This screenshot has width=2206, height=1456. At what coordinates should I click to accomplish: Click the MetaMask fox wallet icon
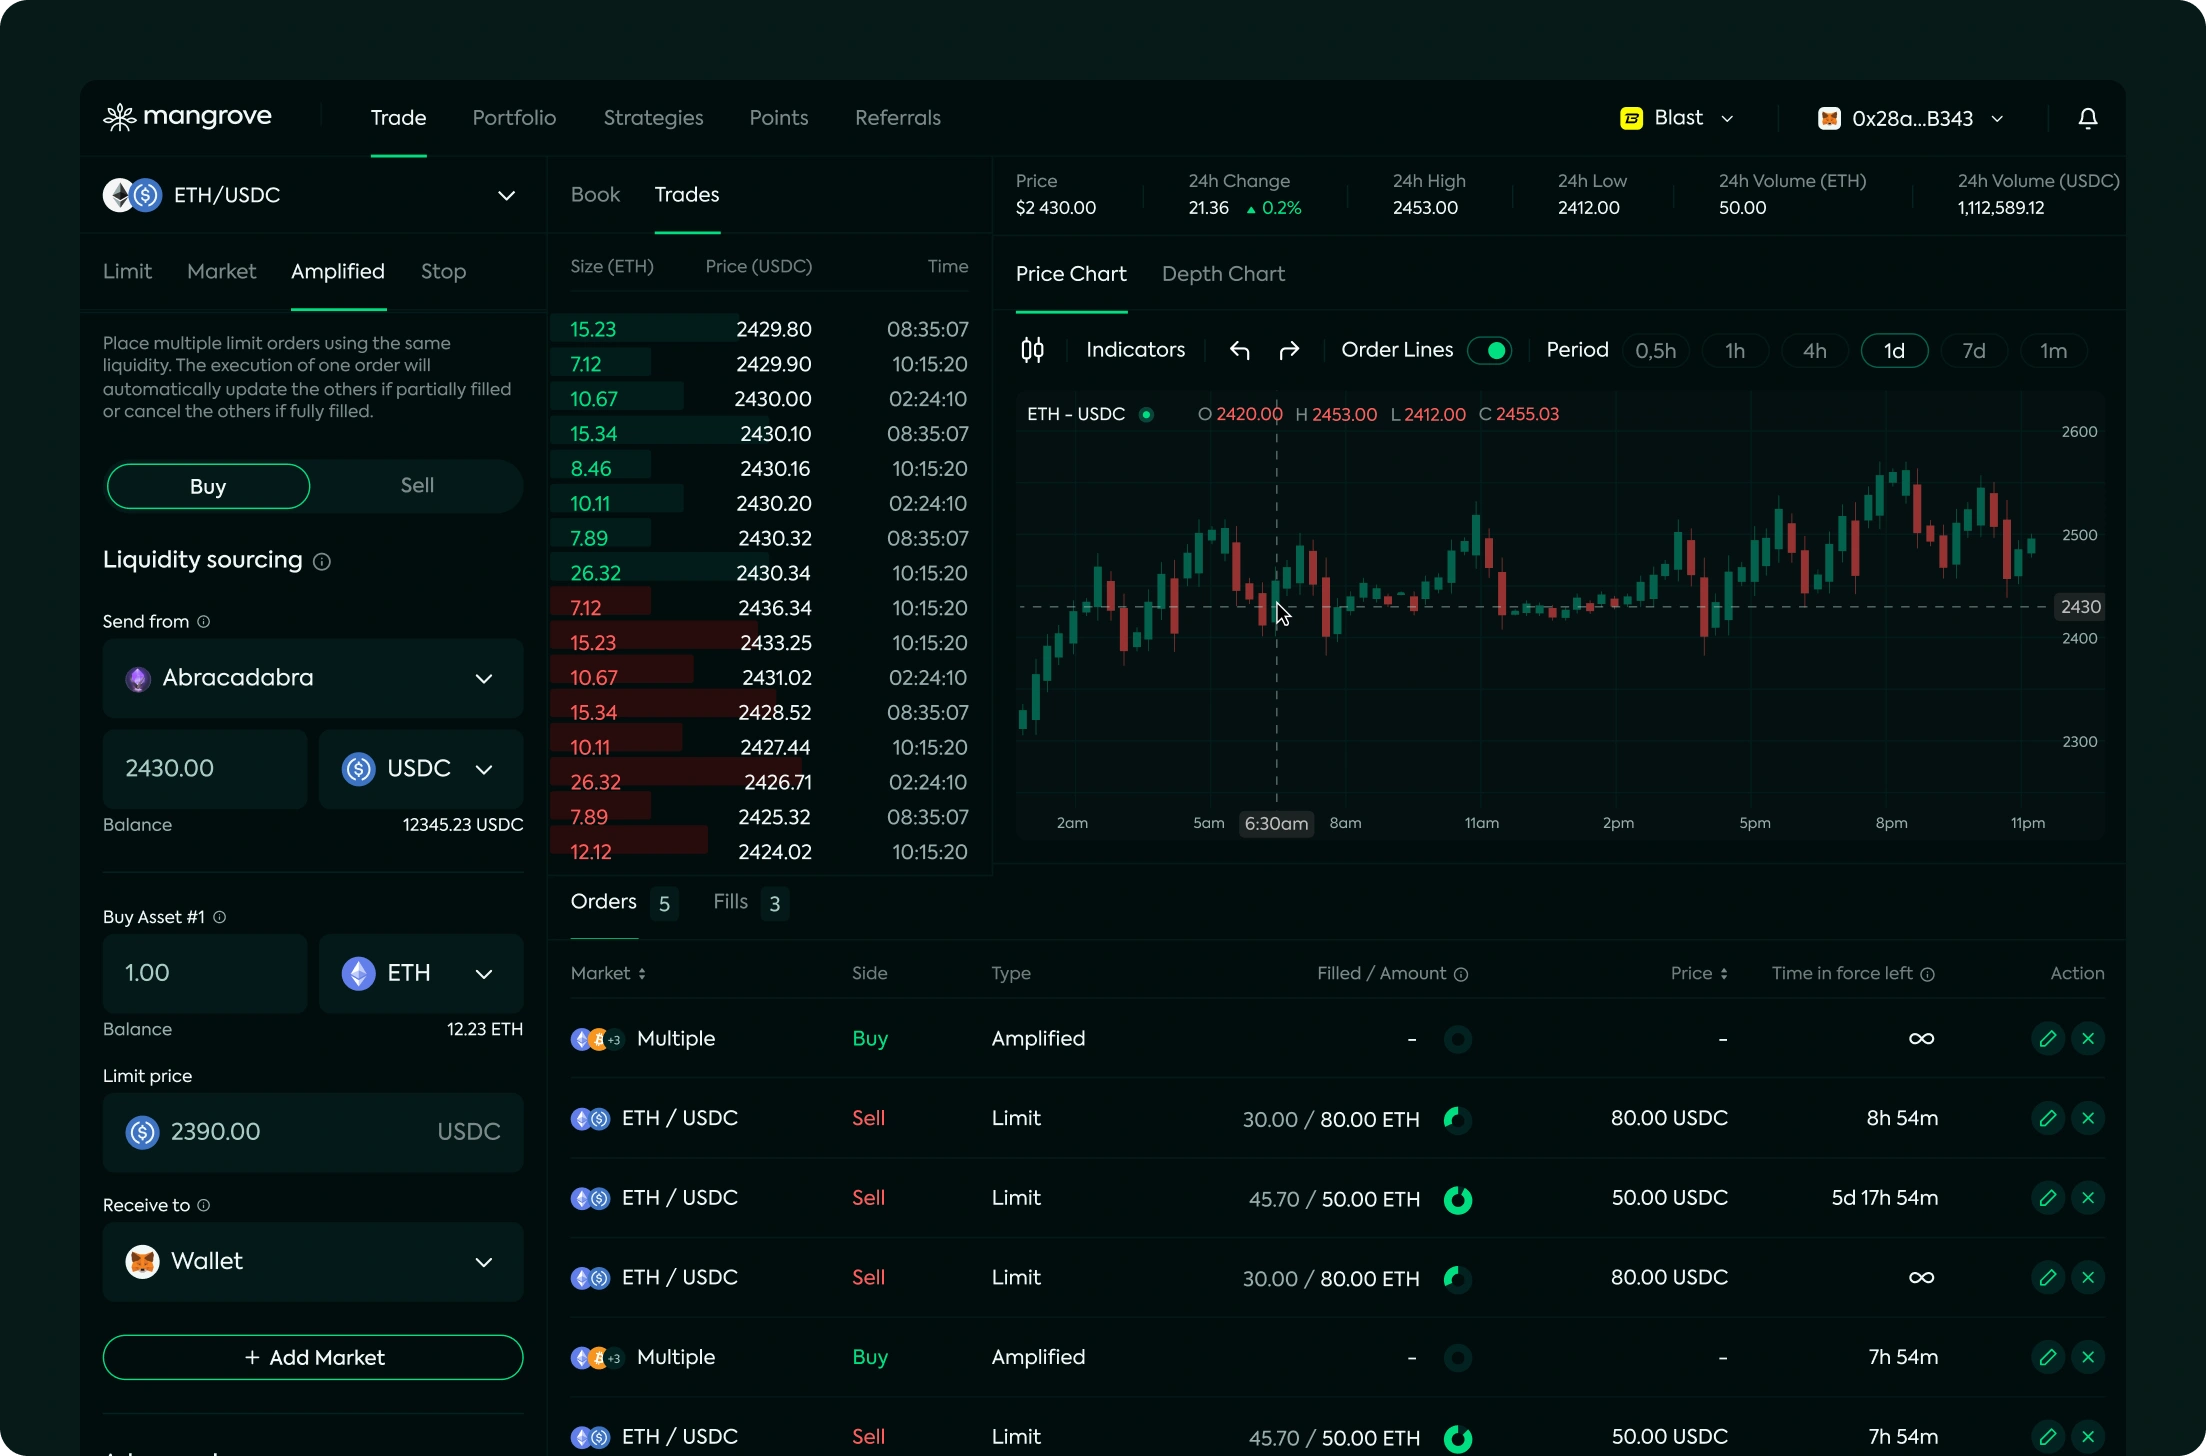[1828, 117]
